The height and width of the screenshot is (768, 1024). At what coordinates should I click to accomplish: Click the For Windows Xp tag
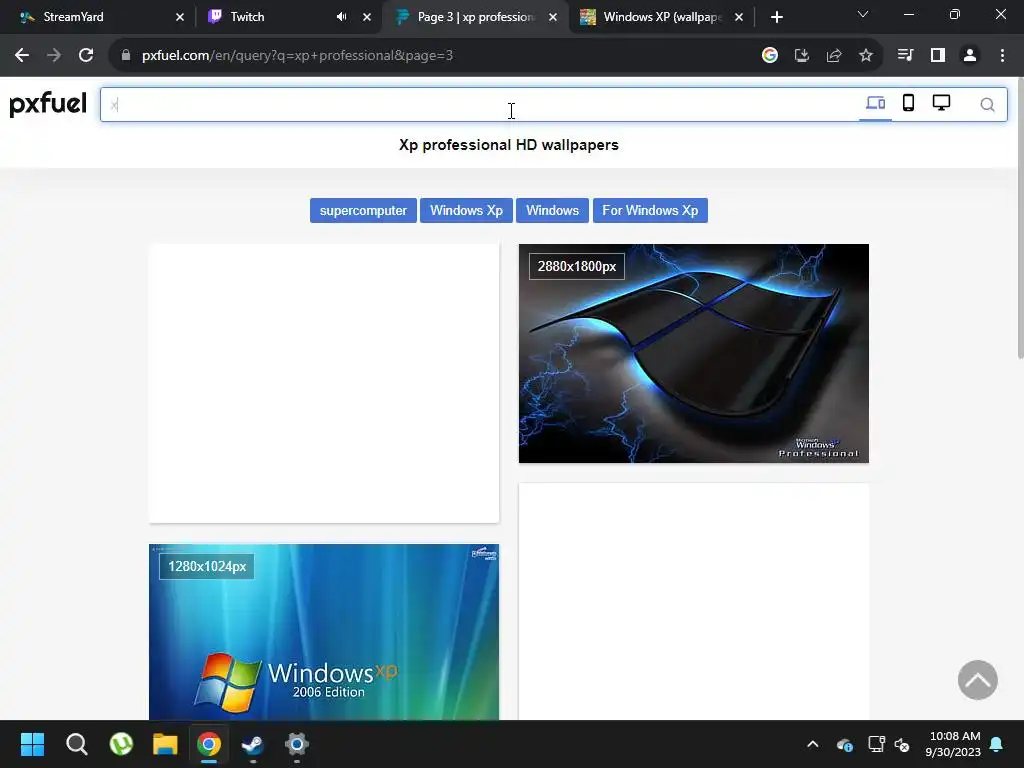[x=650, y=210]
